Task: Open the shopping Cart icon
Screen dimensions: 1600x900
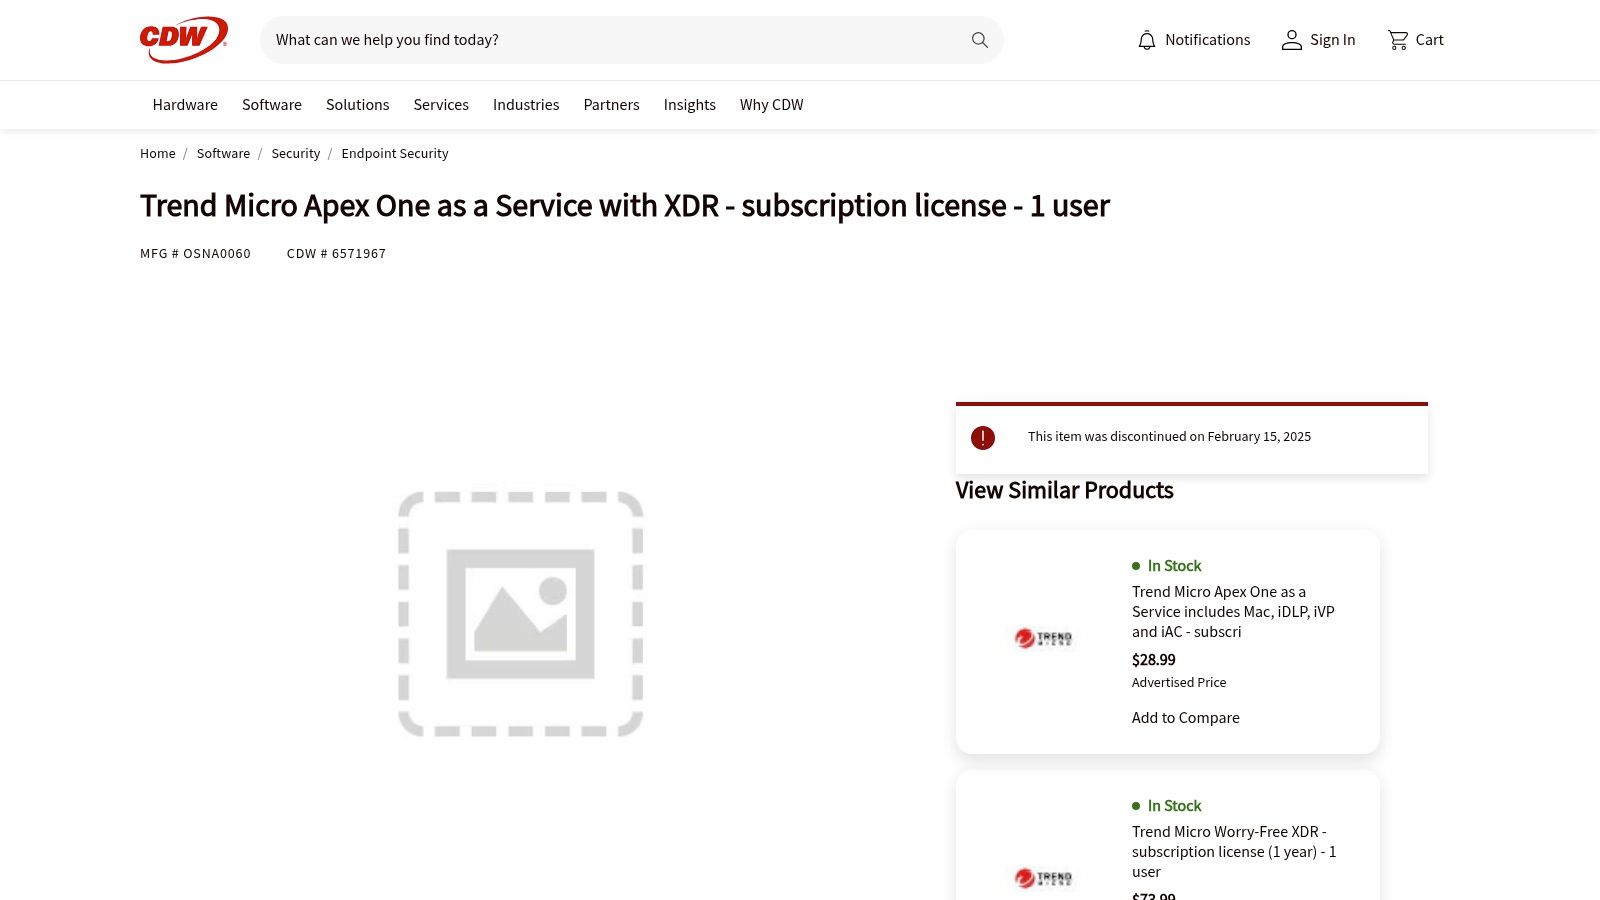Action: [1397, 40]
